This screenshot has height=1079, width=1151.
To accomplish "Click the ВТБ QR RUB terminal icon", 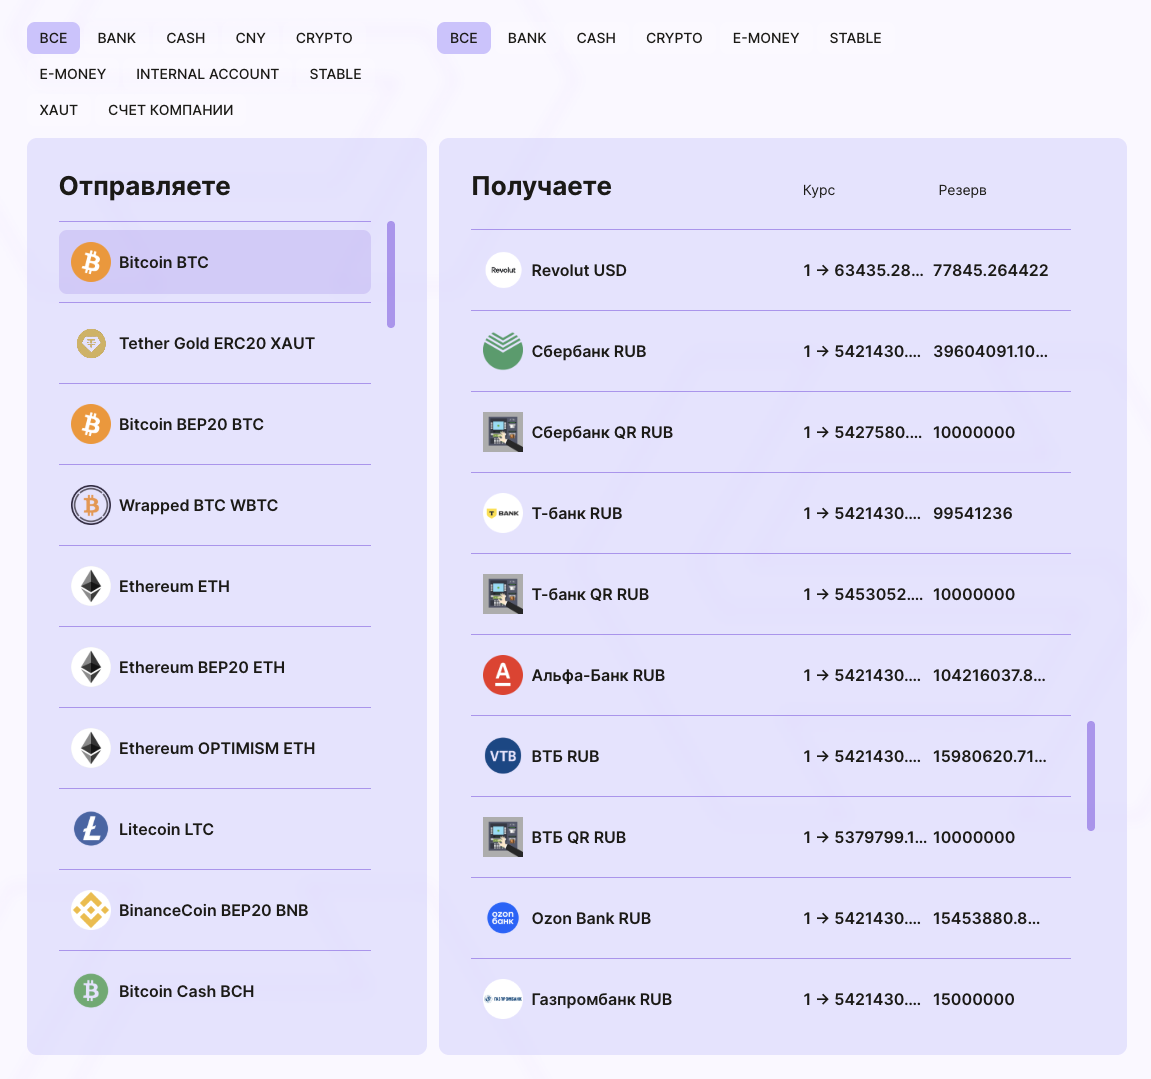I will 503,837.
